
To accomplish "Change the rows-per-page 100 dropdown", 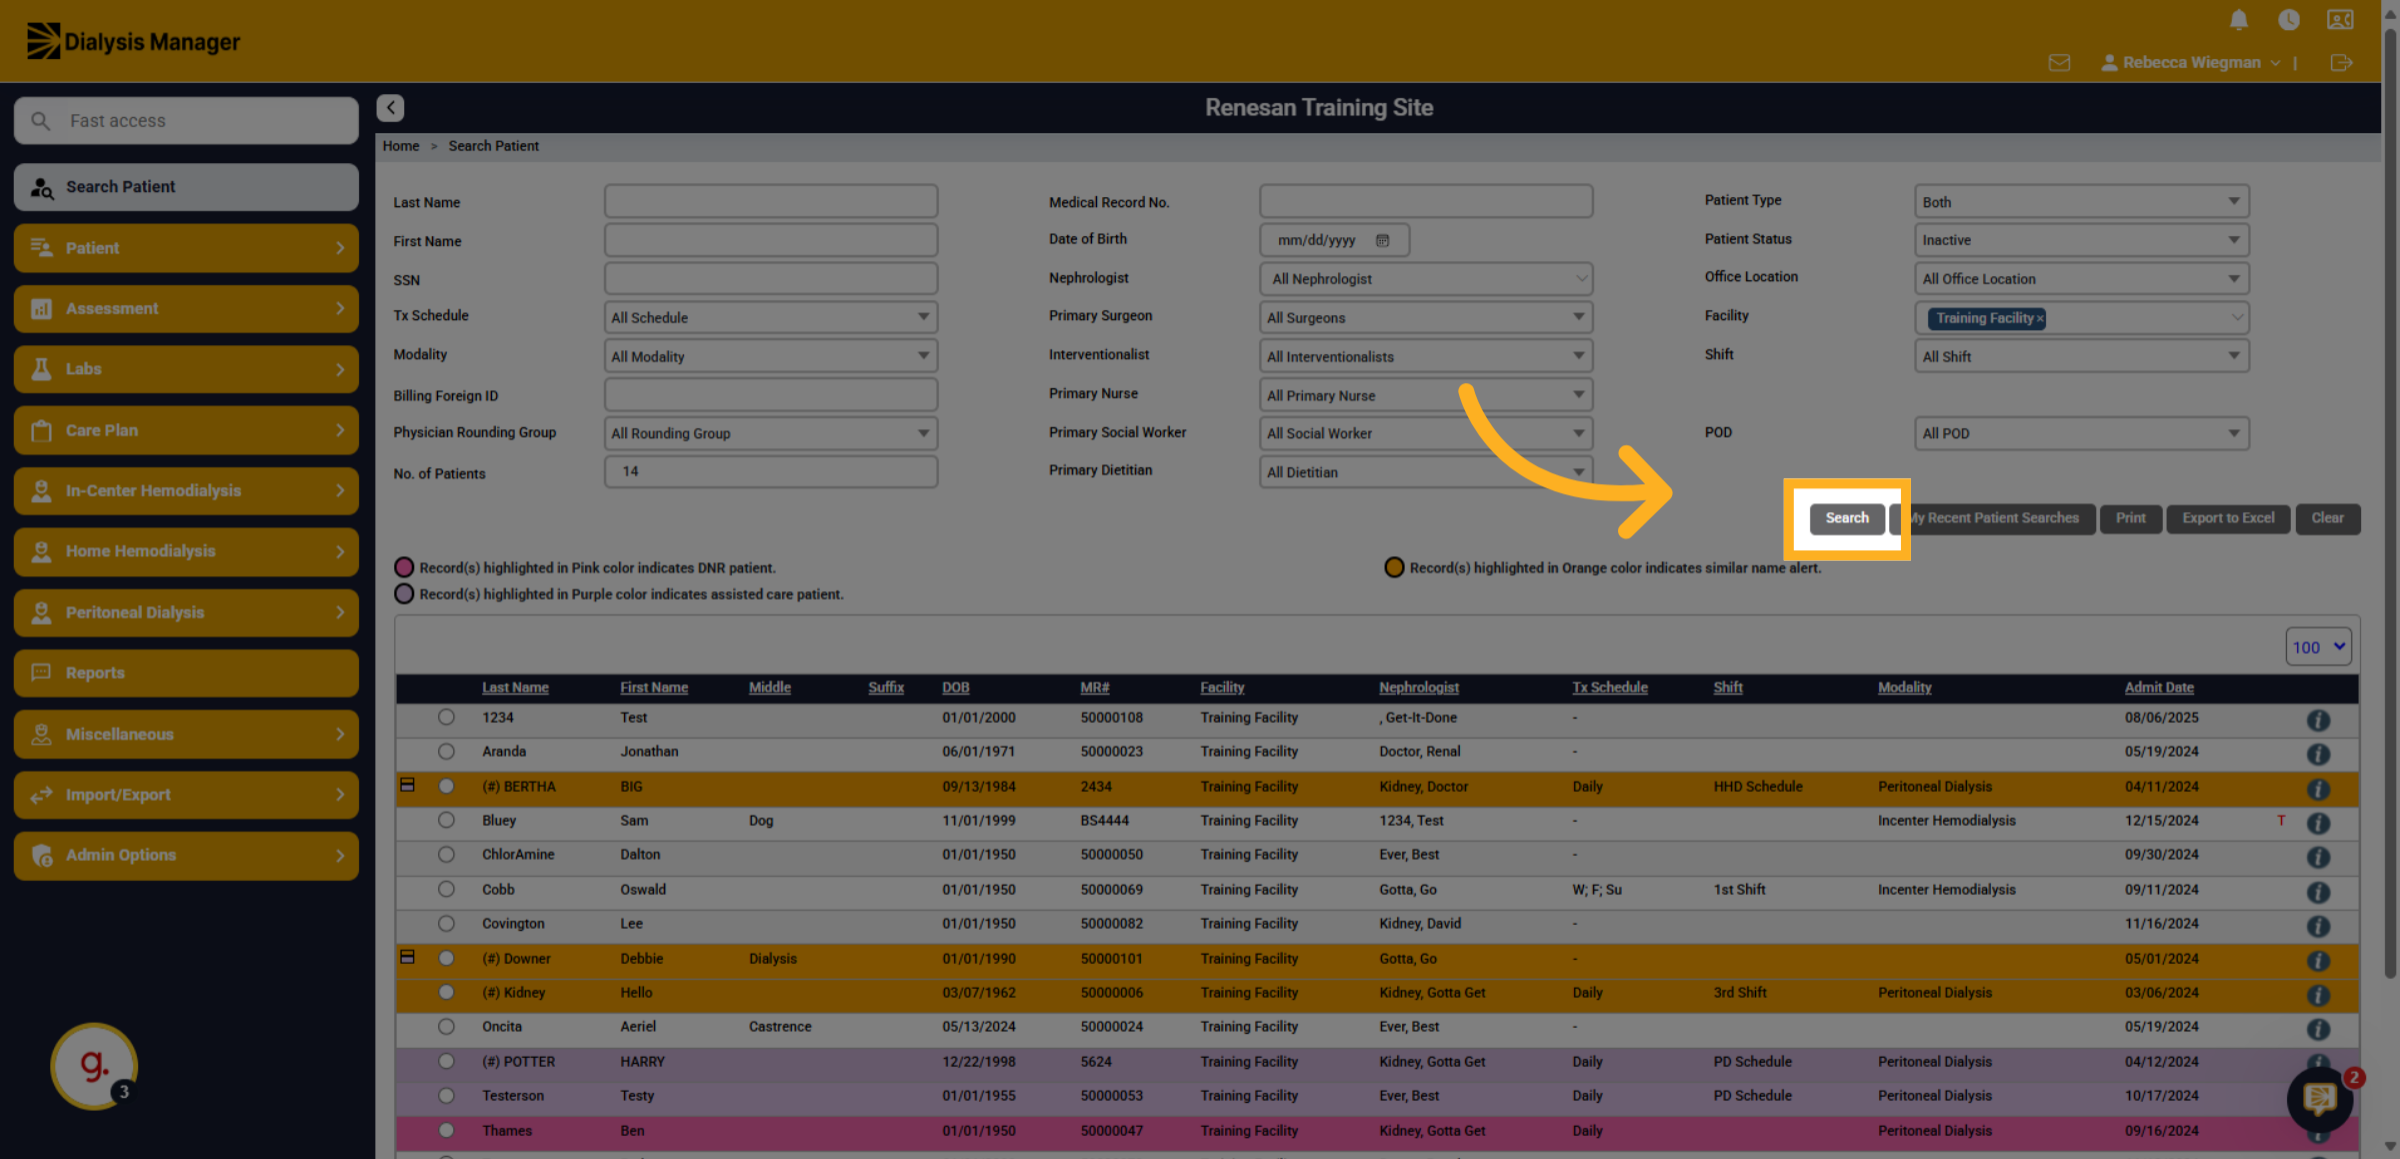I will coord(2318,647).
